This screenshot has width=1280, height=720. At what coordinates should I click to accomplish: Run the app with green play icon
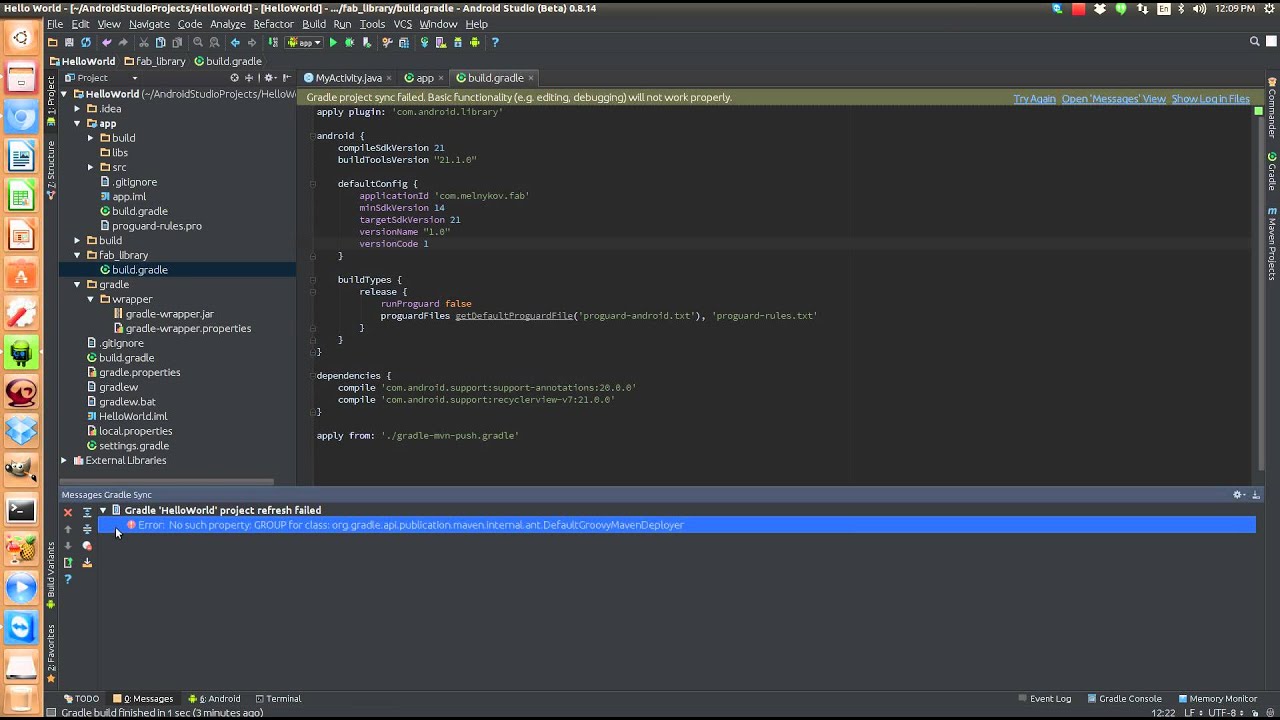click(x=334, y=42)
